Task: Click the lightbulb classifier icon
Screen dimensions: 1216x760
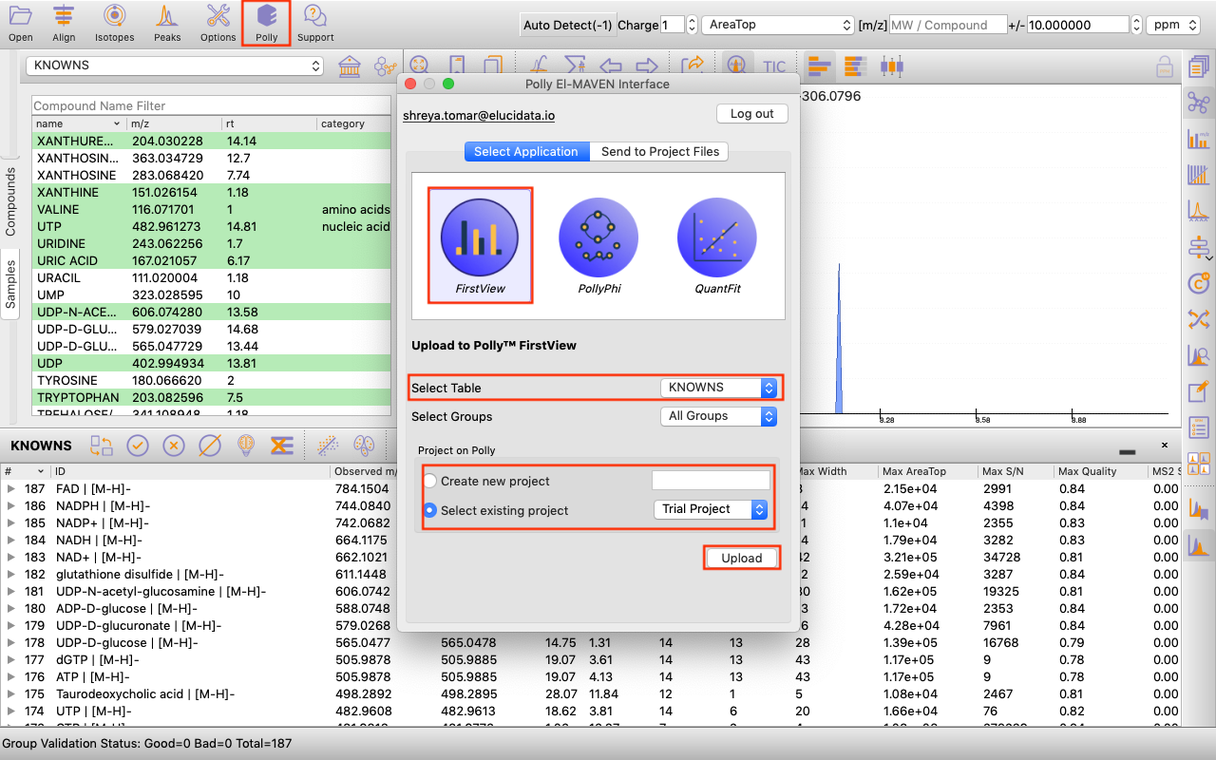Action: [245, 446]
